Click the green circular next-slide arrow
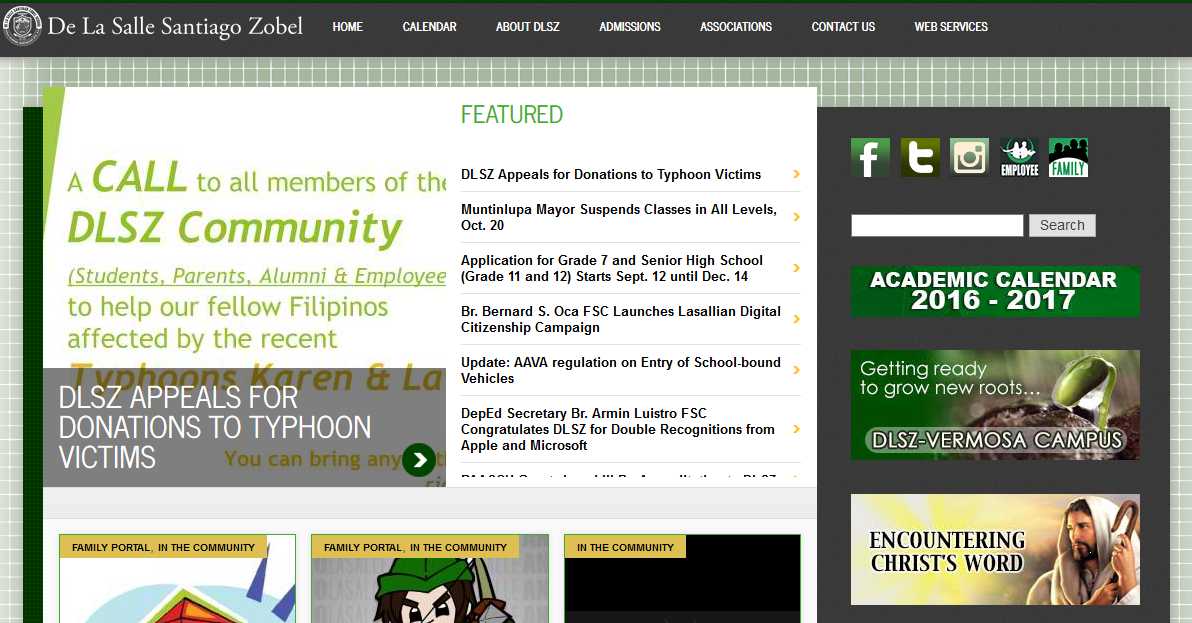 (419, 460)
